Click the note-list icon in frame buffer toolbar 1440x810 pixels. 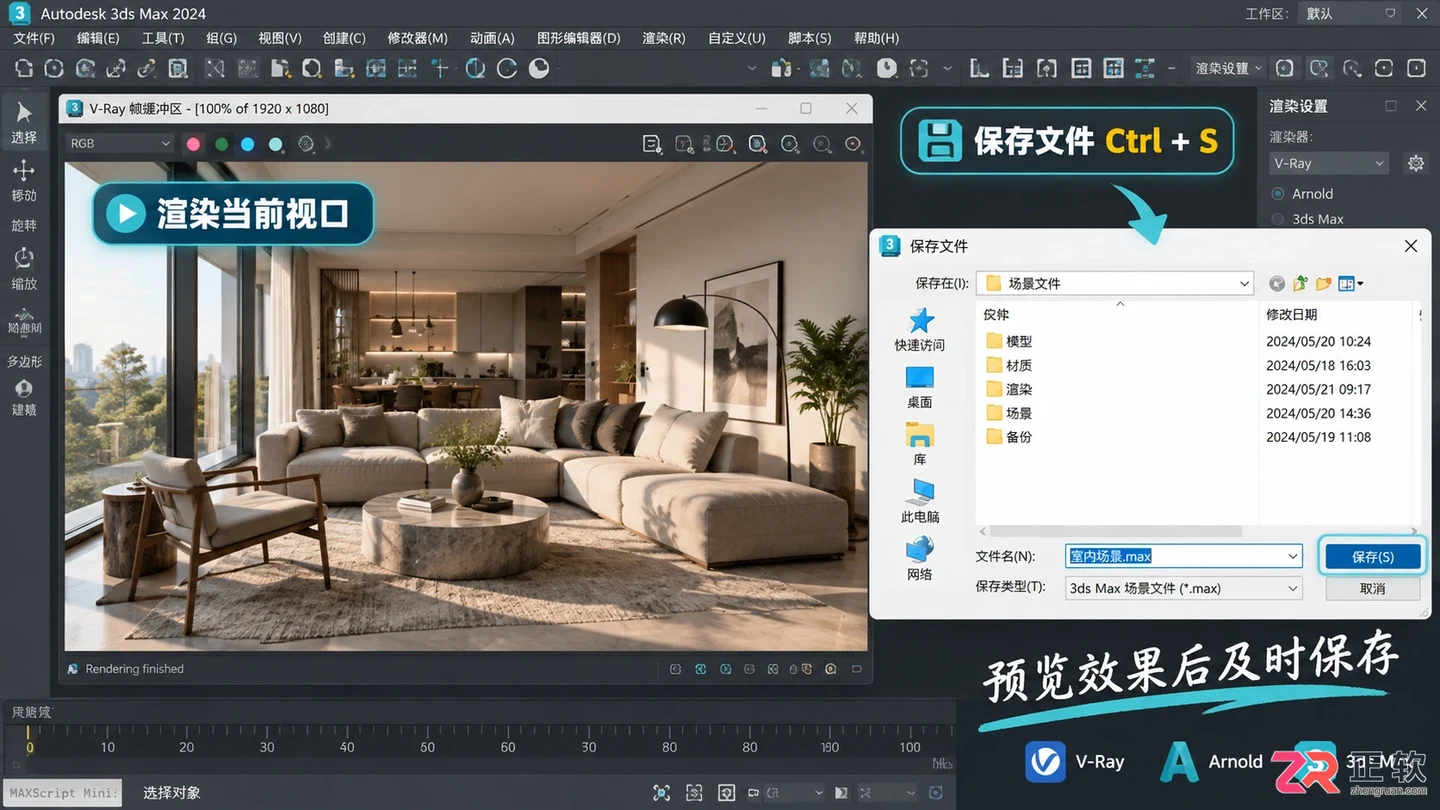click(652, 144)
